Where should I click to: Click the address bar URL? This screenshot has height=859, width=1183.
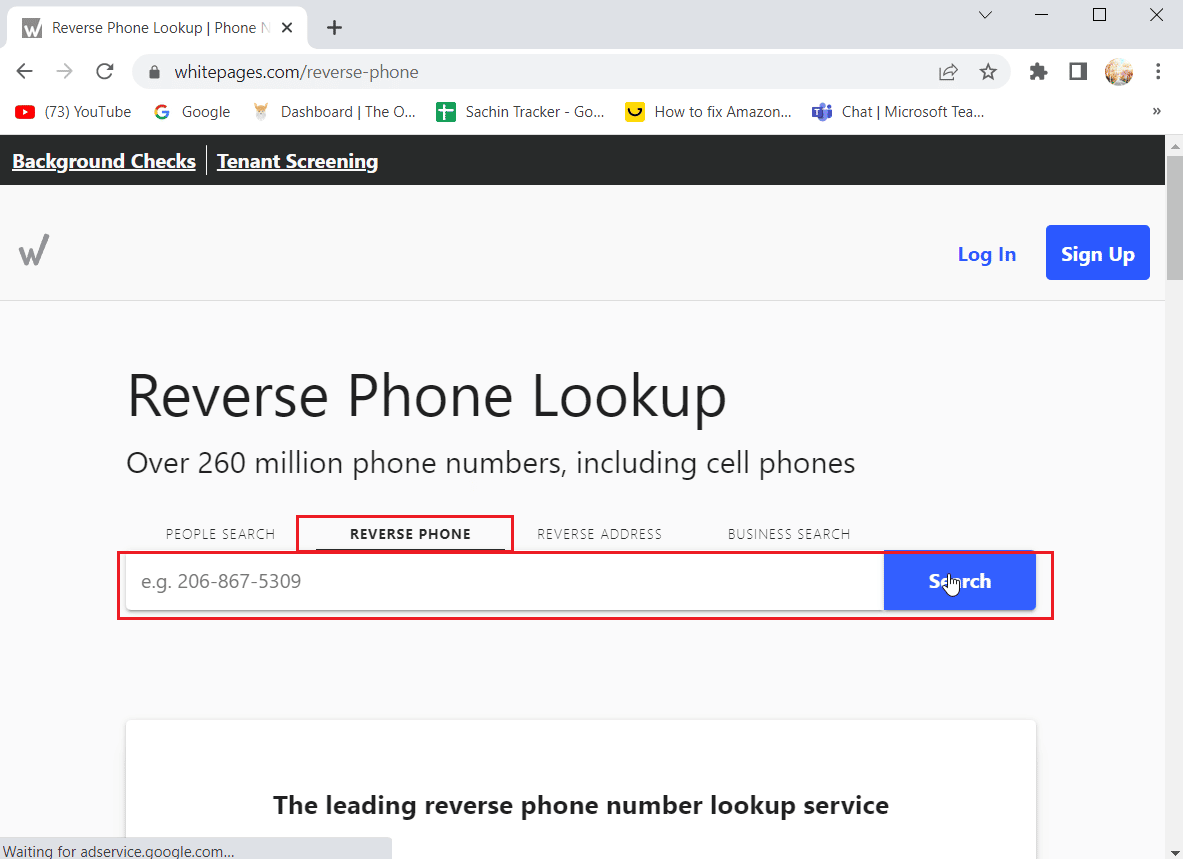[297, 72]
